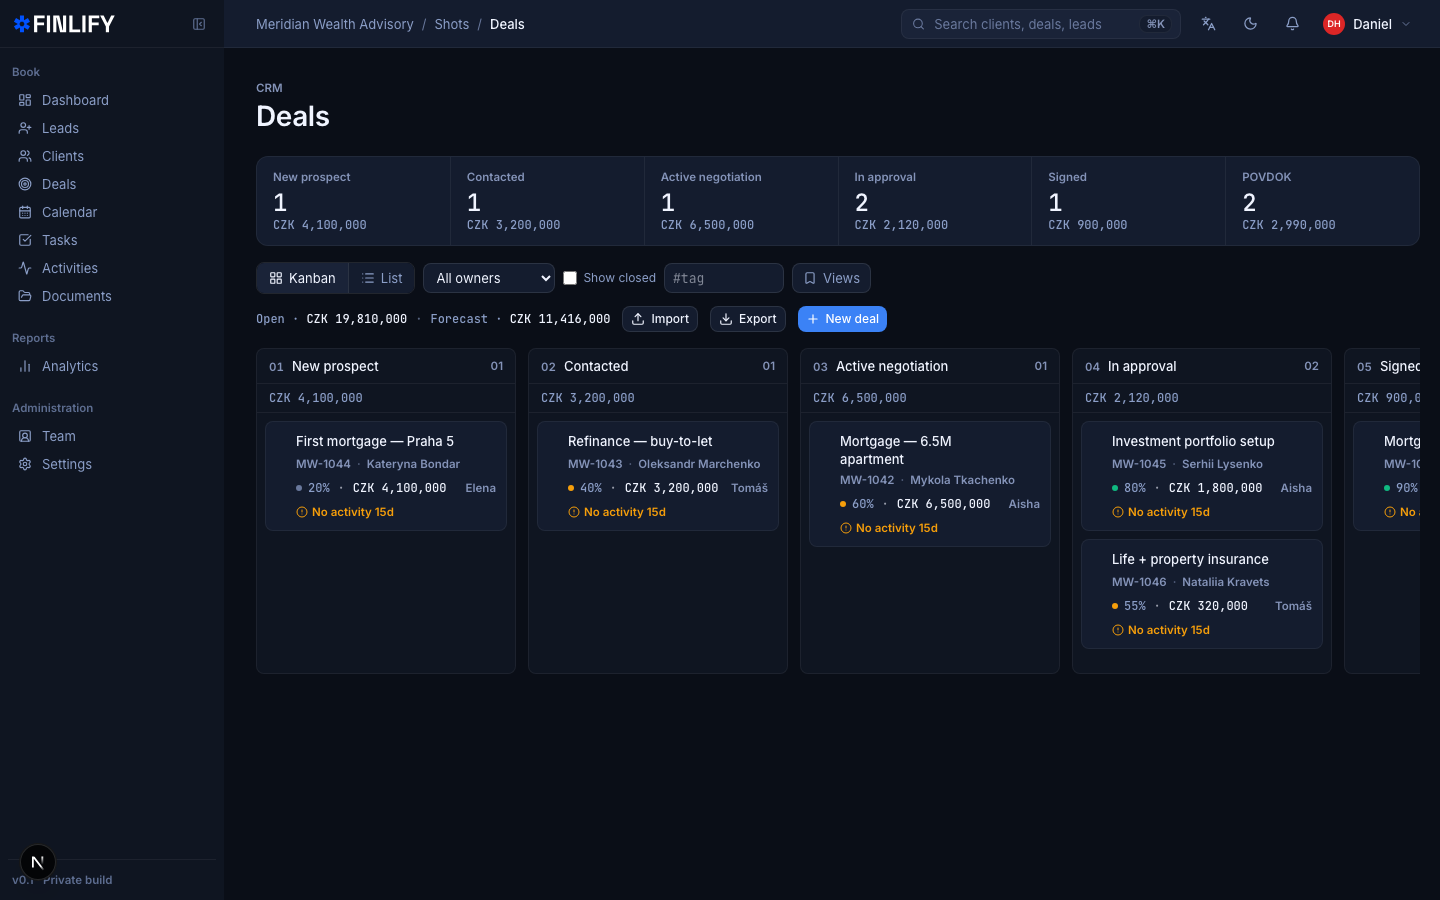Open saved Views
Screen dimensions: 1440x900
pos(831,278)
